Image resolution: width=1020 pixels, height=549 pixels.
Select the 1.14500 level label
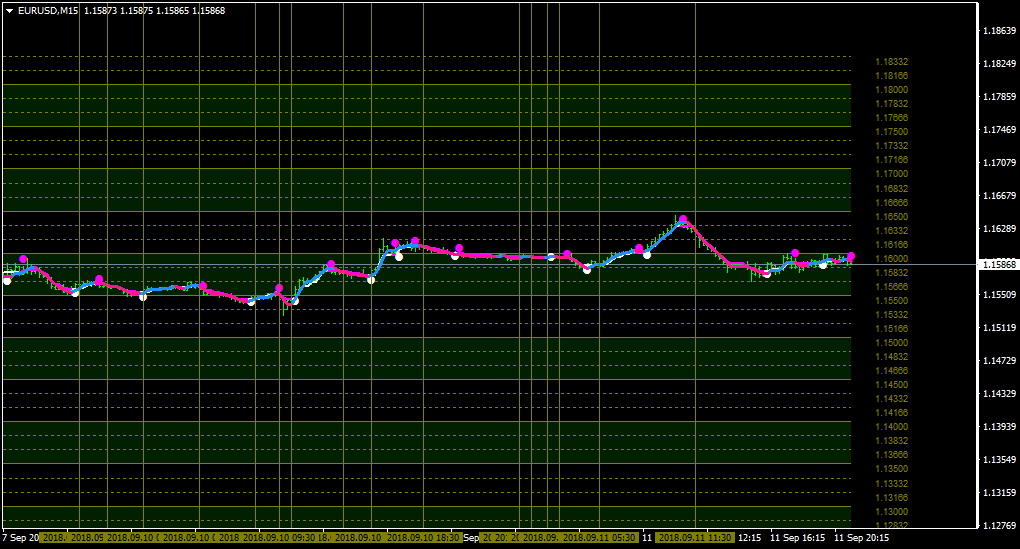pyautogui.click(x=892, y=385)
